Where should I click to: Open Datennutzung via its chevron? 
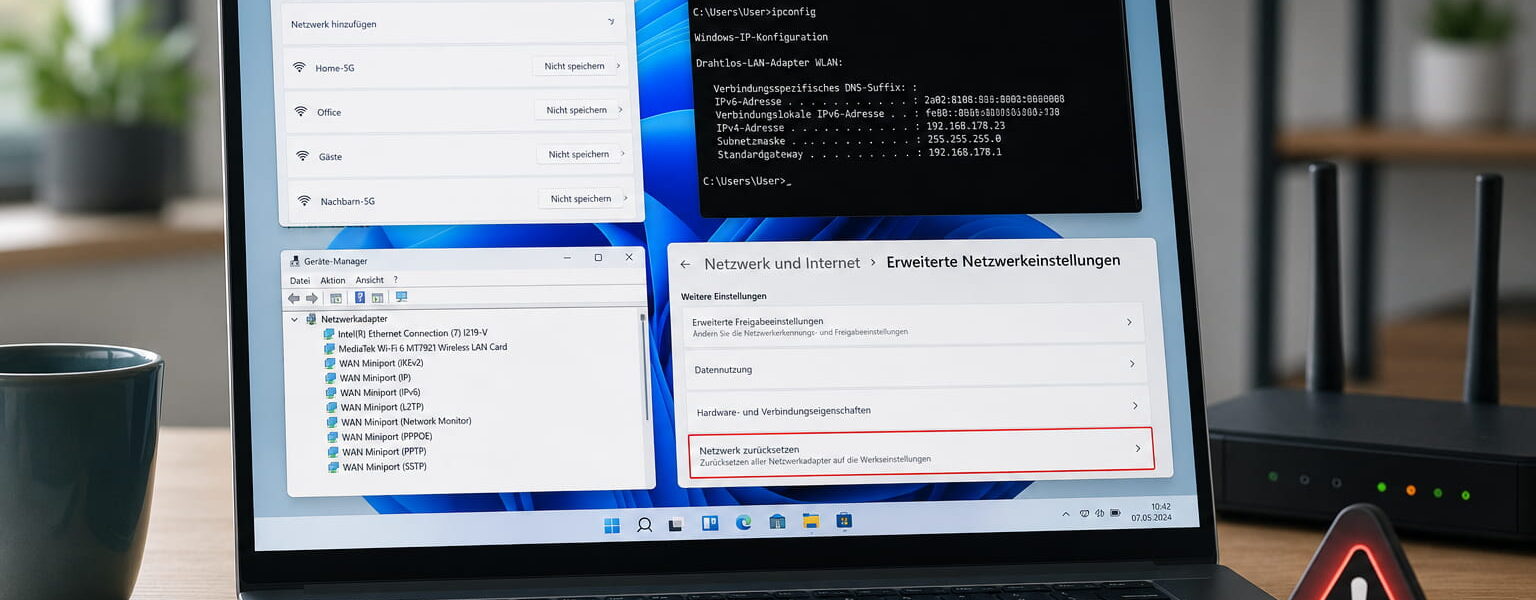(x=1132, y=364)
